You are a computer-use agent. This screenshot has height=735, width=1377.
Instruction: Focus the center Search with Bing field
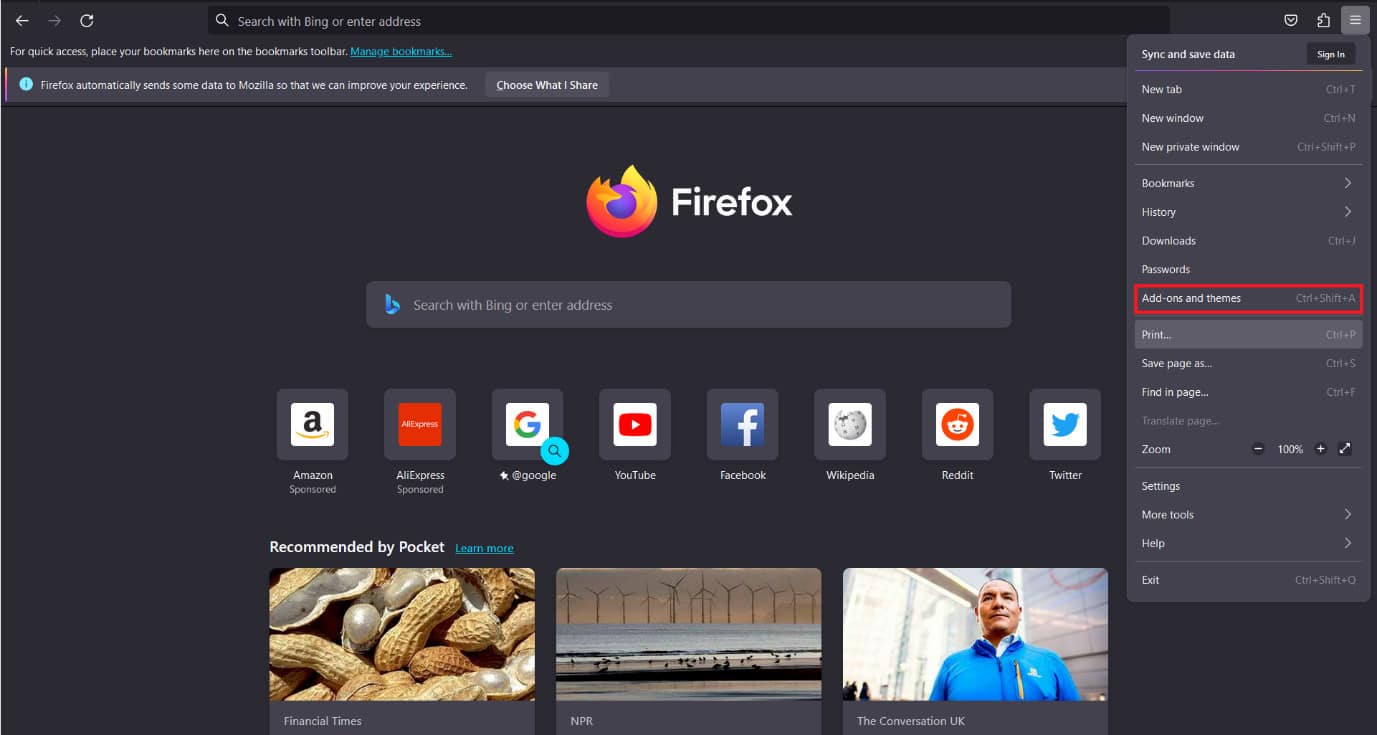pyautogui.click(x=689, y=305)
